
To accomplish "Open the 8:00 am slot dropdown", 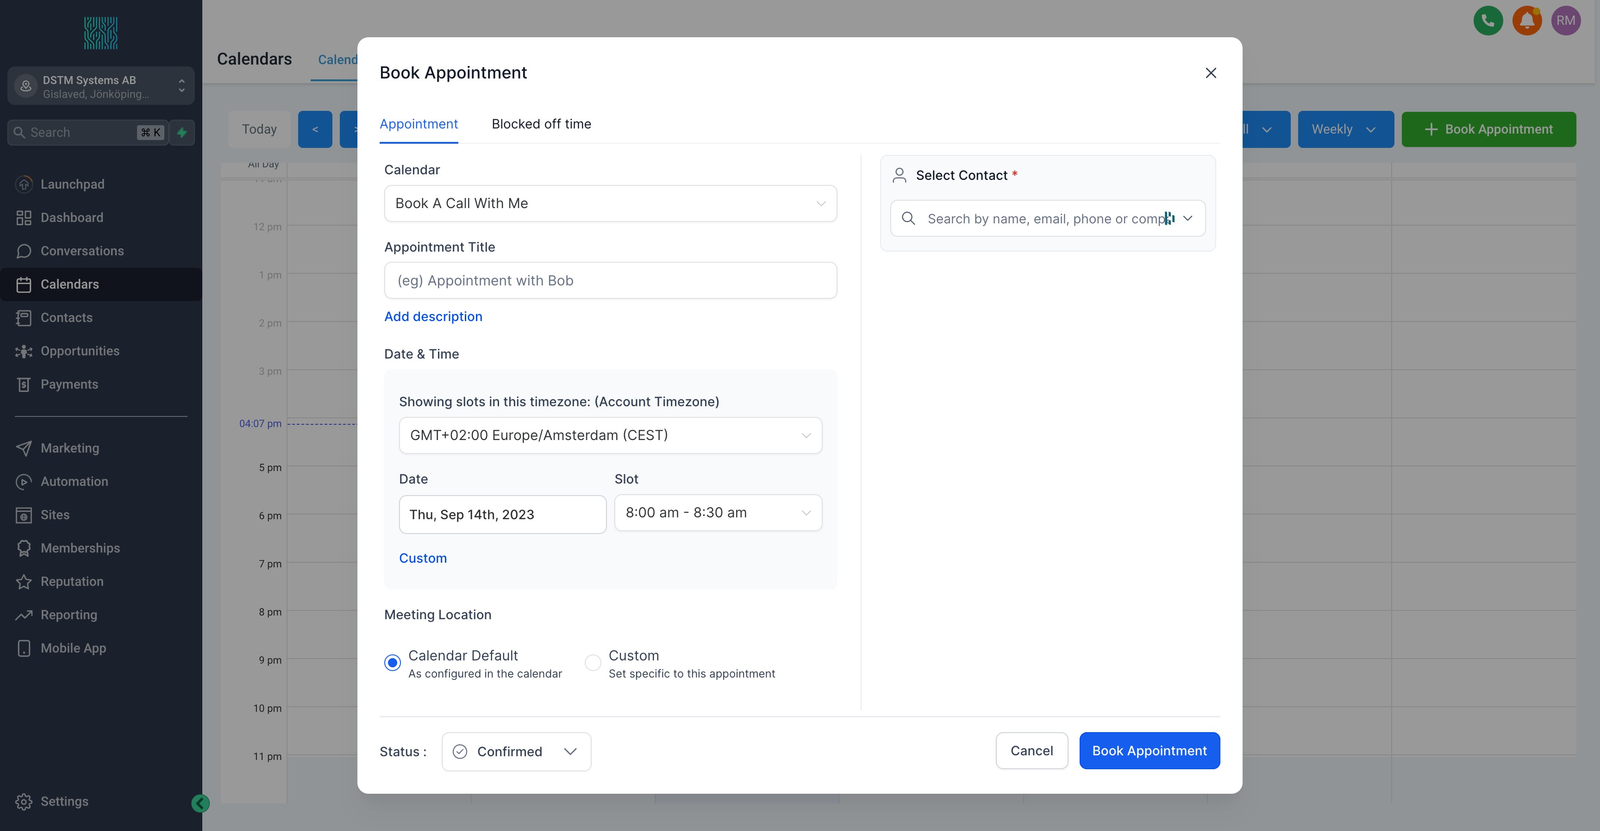I will (x=717, y=513).
